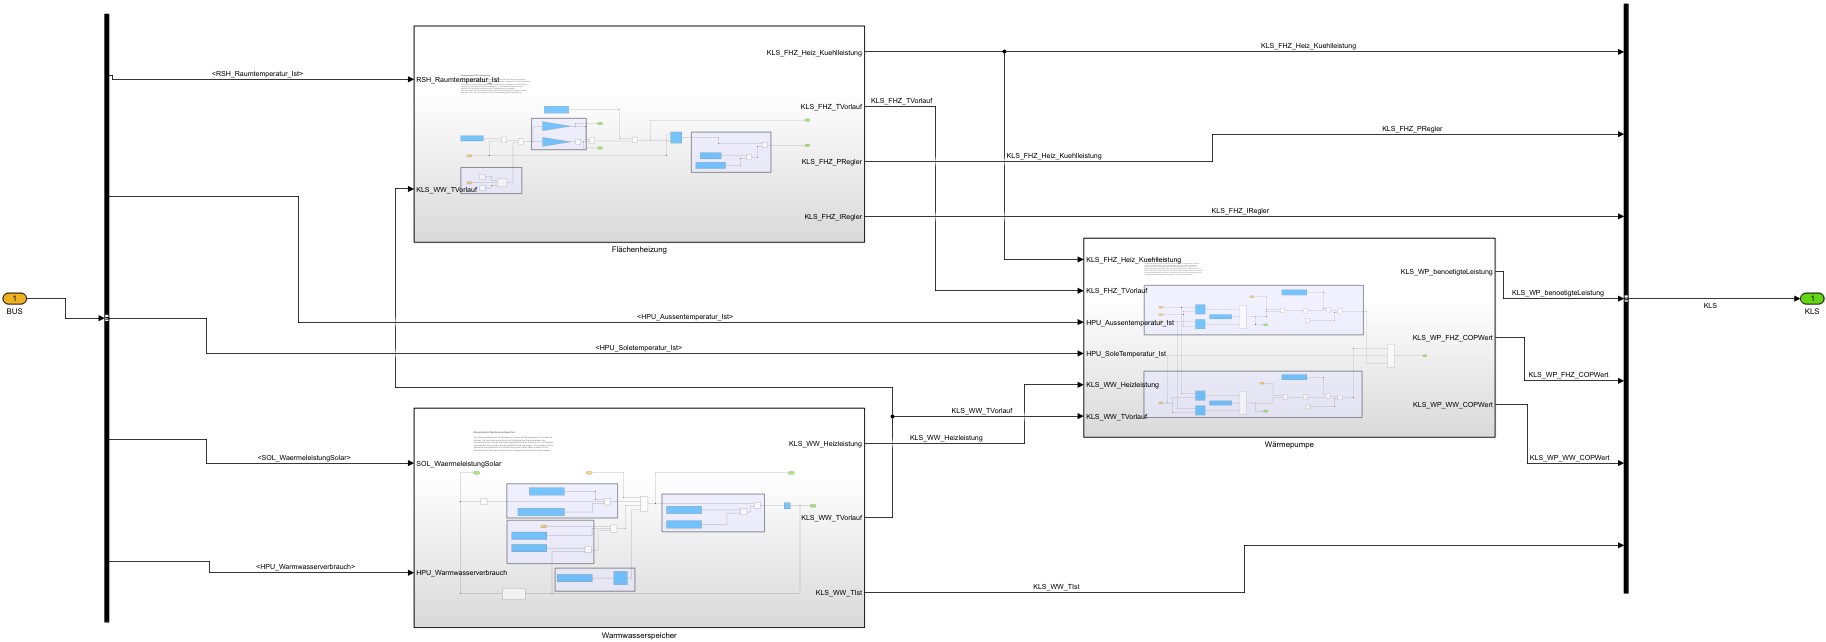Select the KLS_WP_FHZ_COPWert signal line label

1568,375
